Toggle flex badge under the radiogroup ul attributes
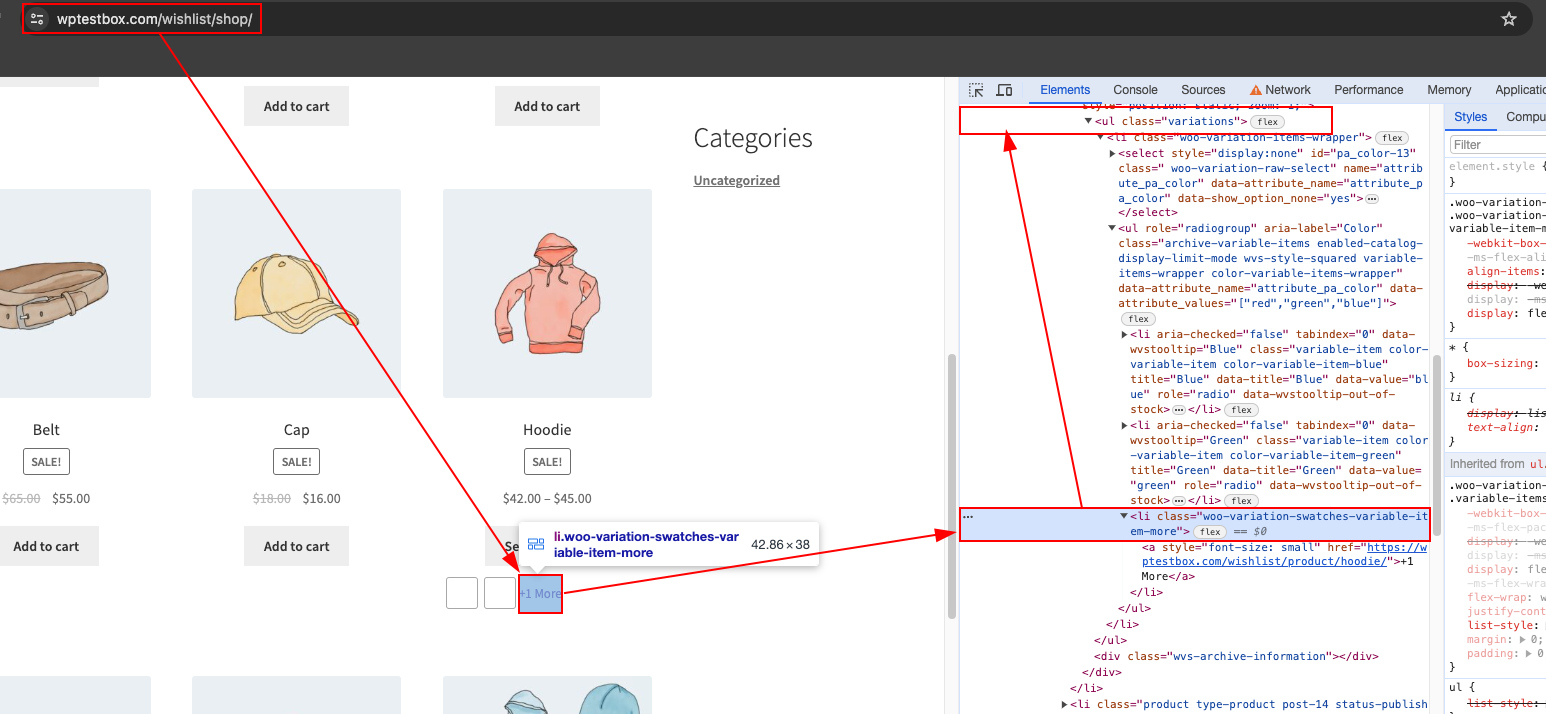The image size is (1546, 714). tap(1138, 319)
